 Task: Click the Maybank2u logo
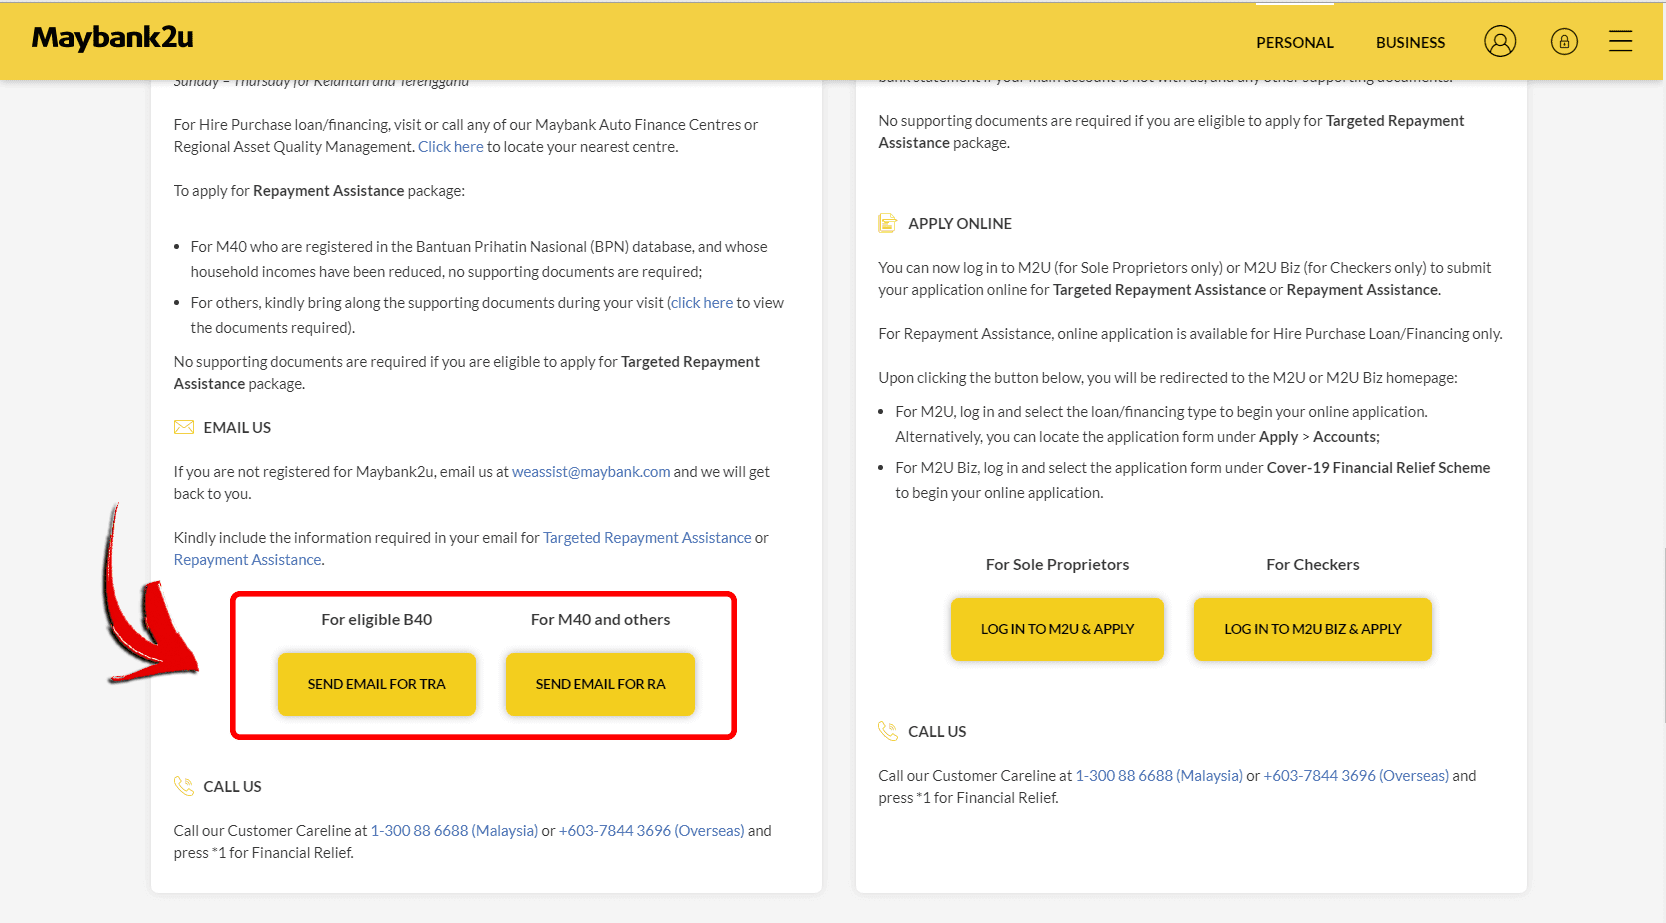pyautogui.click(x=112, y=38)
